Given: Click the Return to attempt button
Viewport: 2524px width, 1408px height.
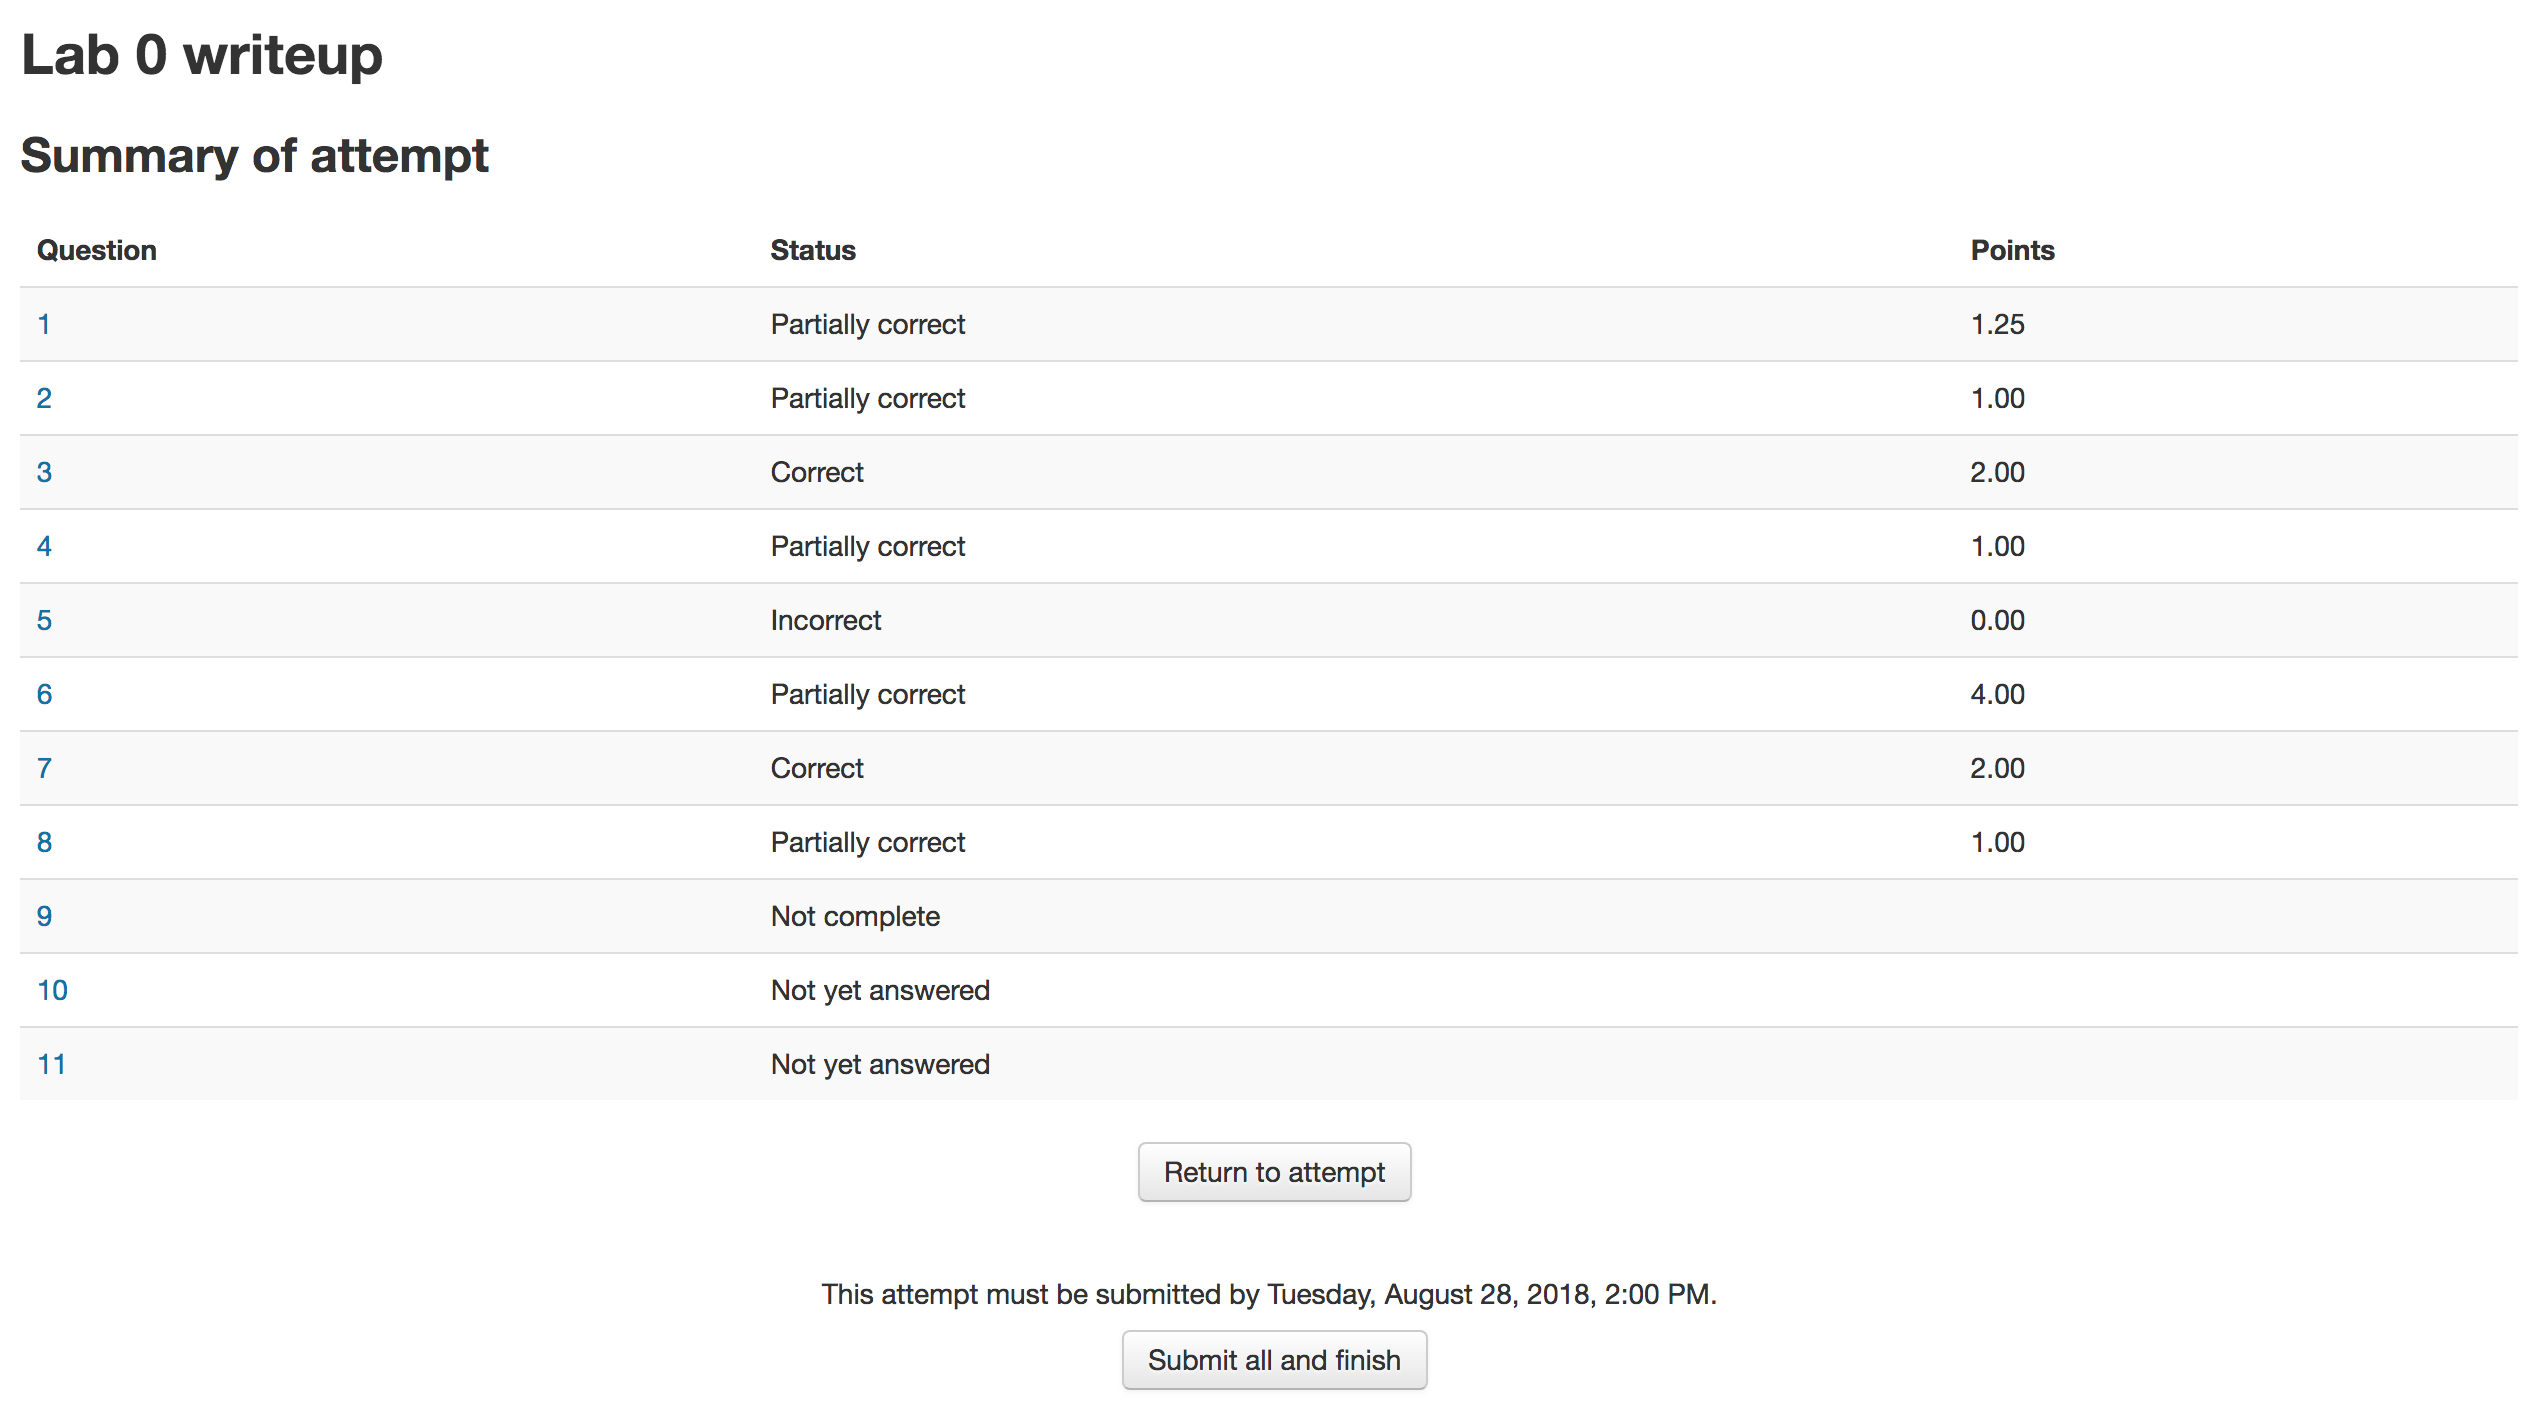Looking at the screenshot, I should tap(1274, 1172).
